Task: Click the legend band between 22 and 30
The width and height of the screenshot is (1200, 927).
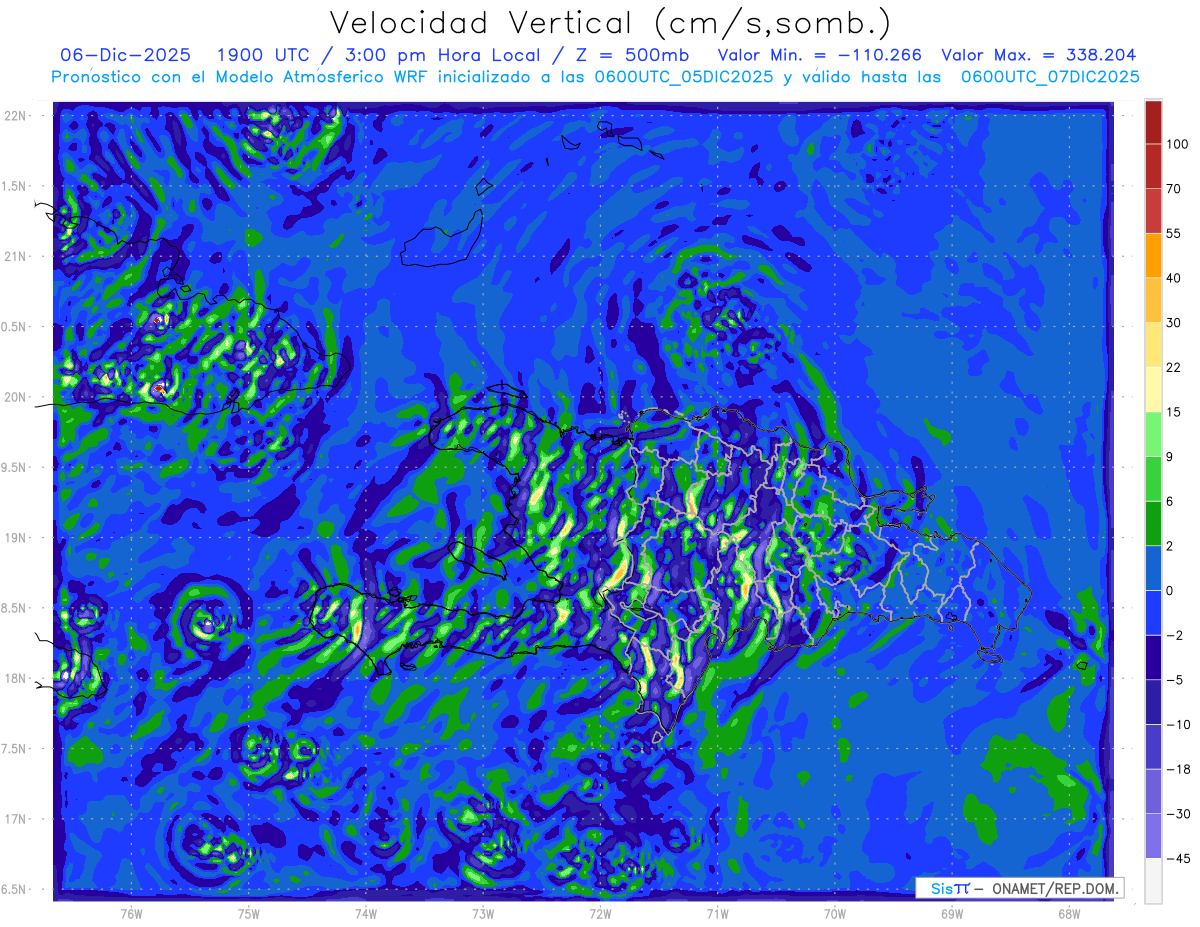Action: coord(1153,344)
